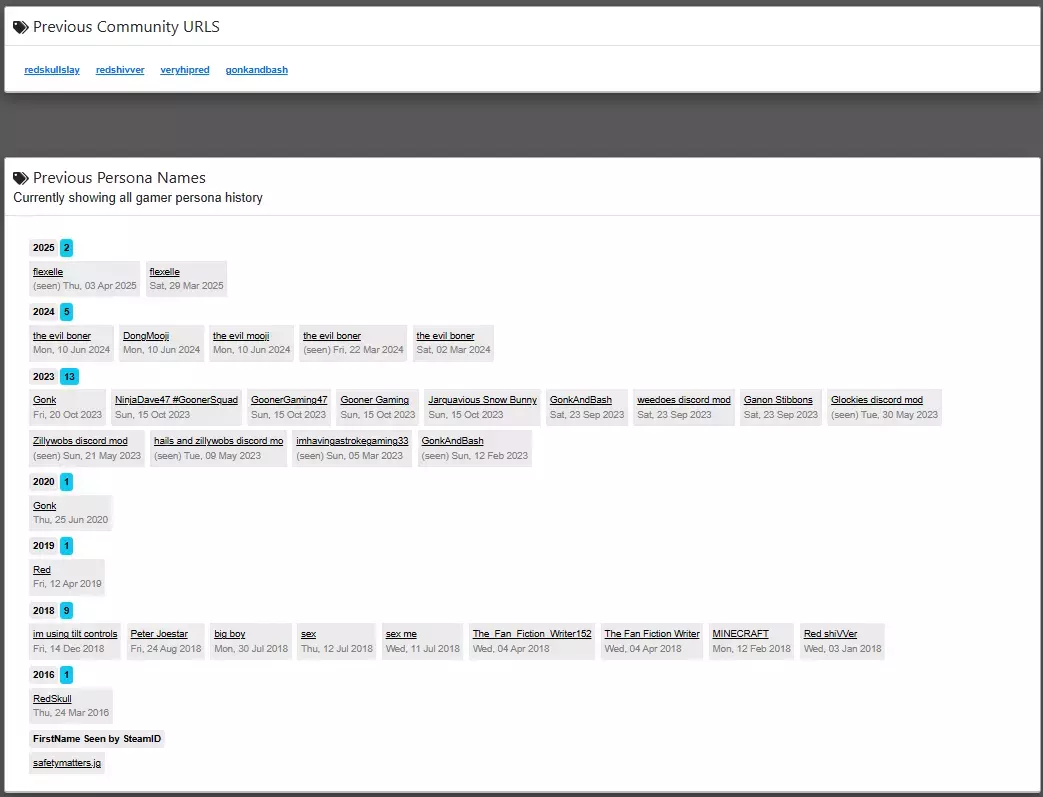The image size is (1043, 797).
Task: Click the count badge 13 beside 2023
Action: pos(69,377)
